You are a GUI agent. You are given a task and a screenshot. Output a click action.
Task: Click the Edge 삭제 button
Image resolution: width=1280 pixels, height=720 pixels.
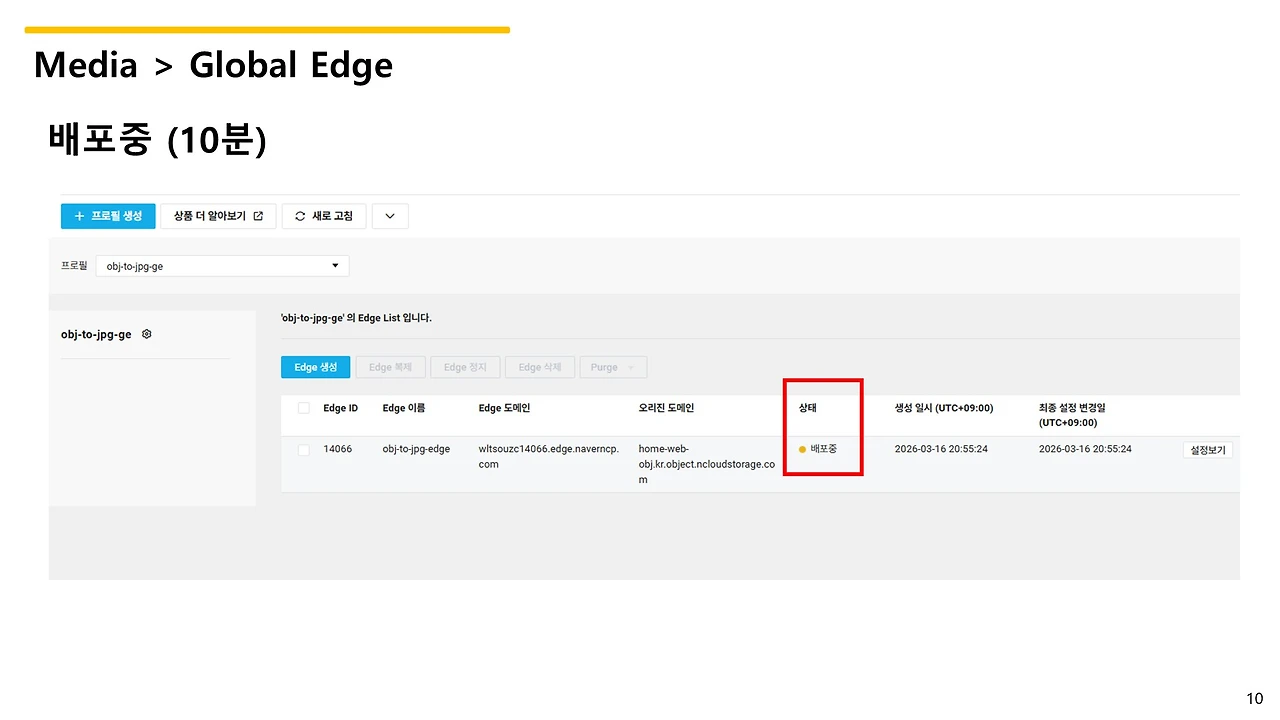coord(540,367)
